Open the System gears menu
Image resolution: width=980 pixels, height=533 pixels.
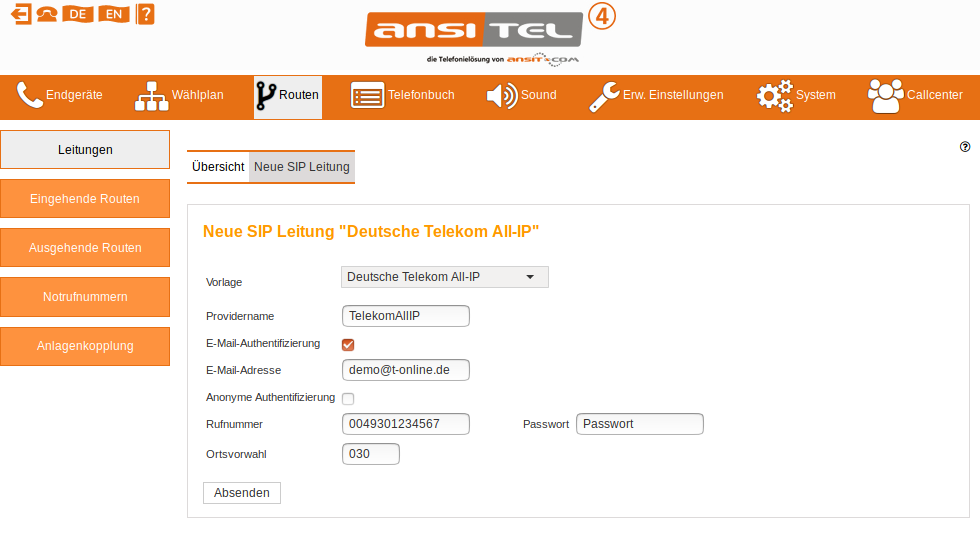[796, 96]
